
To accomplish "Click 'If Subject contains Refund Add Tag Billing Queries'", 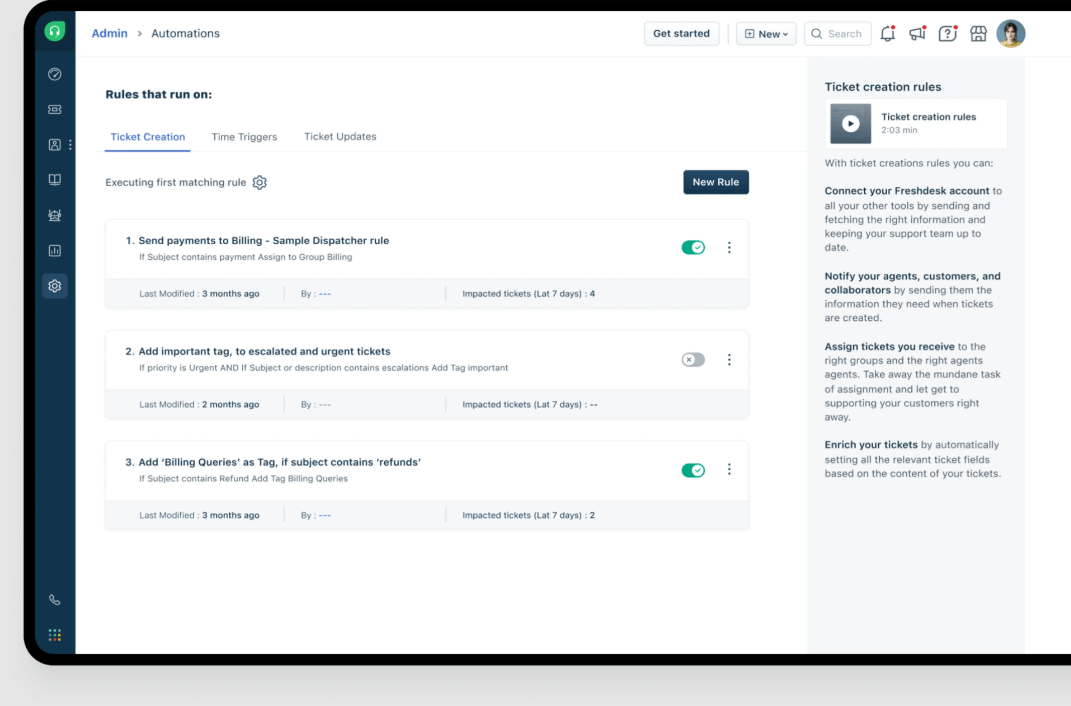I will 243,479.
